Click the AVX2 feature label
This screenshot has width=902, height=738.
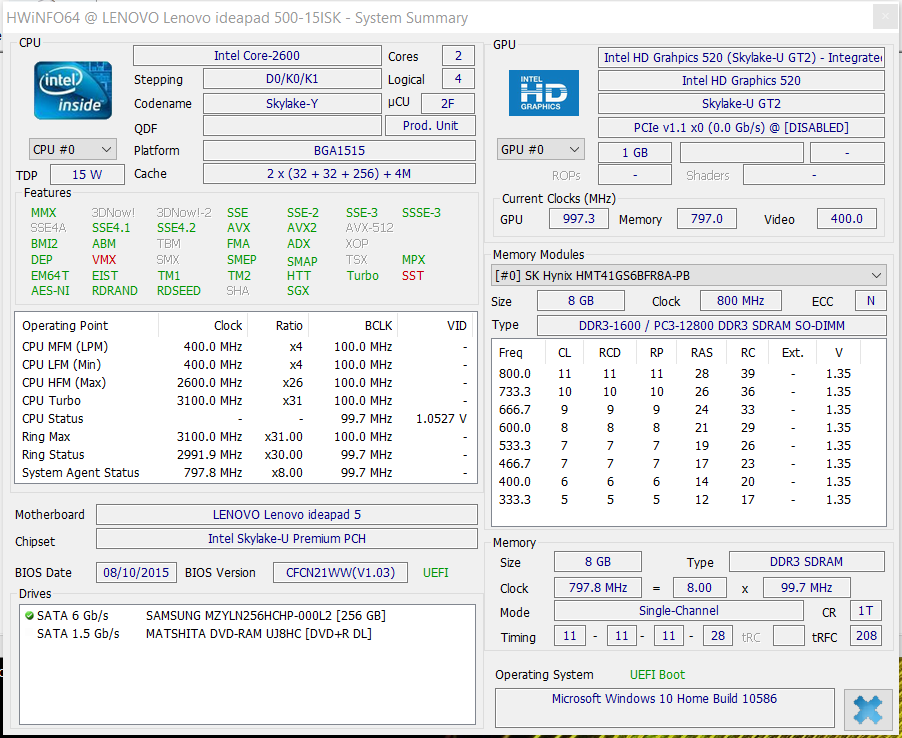click(302, 228)
